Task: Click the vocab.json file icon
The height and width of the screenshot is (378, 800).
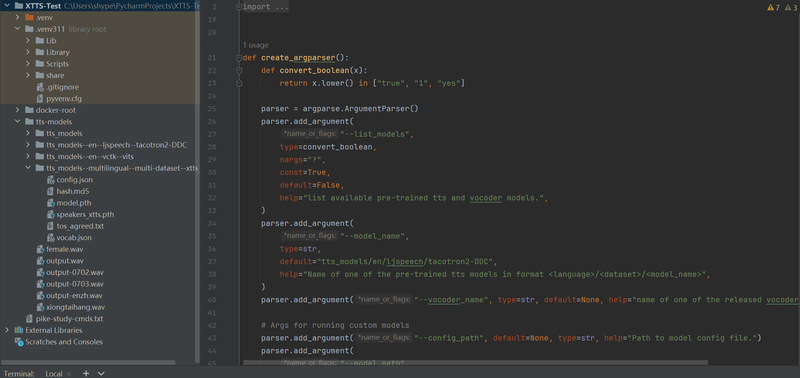Action: coord(51,238)
